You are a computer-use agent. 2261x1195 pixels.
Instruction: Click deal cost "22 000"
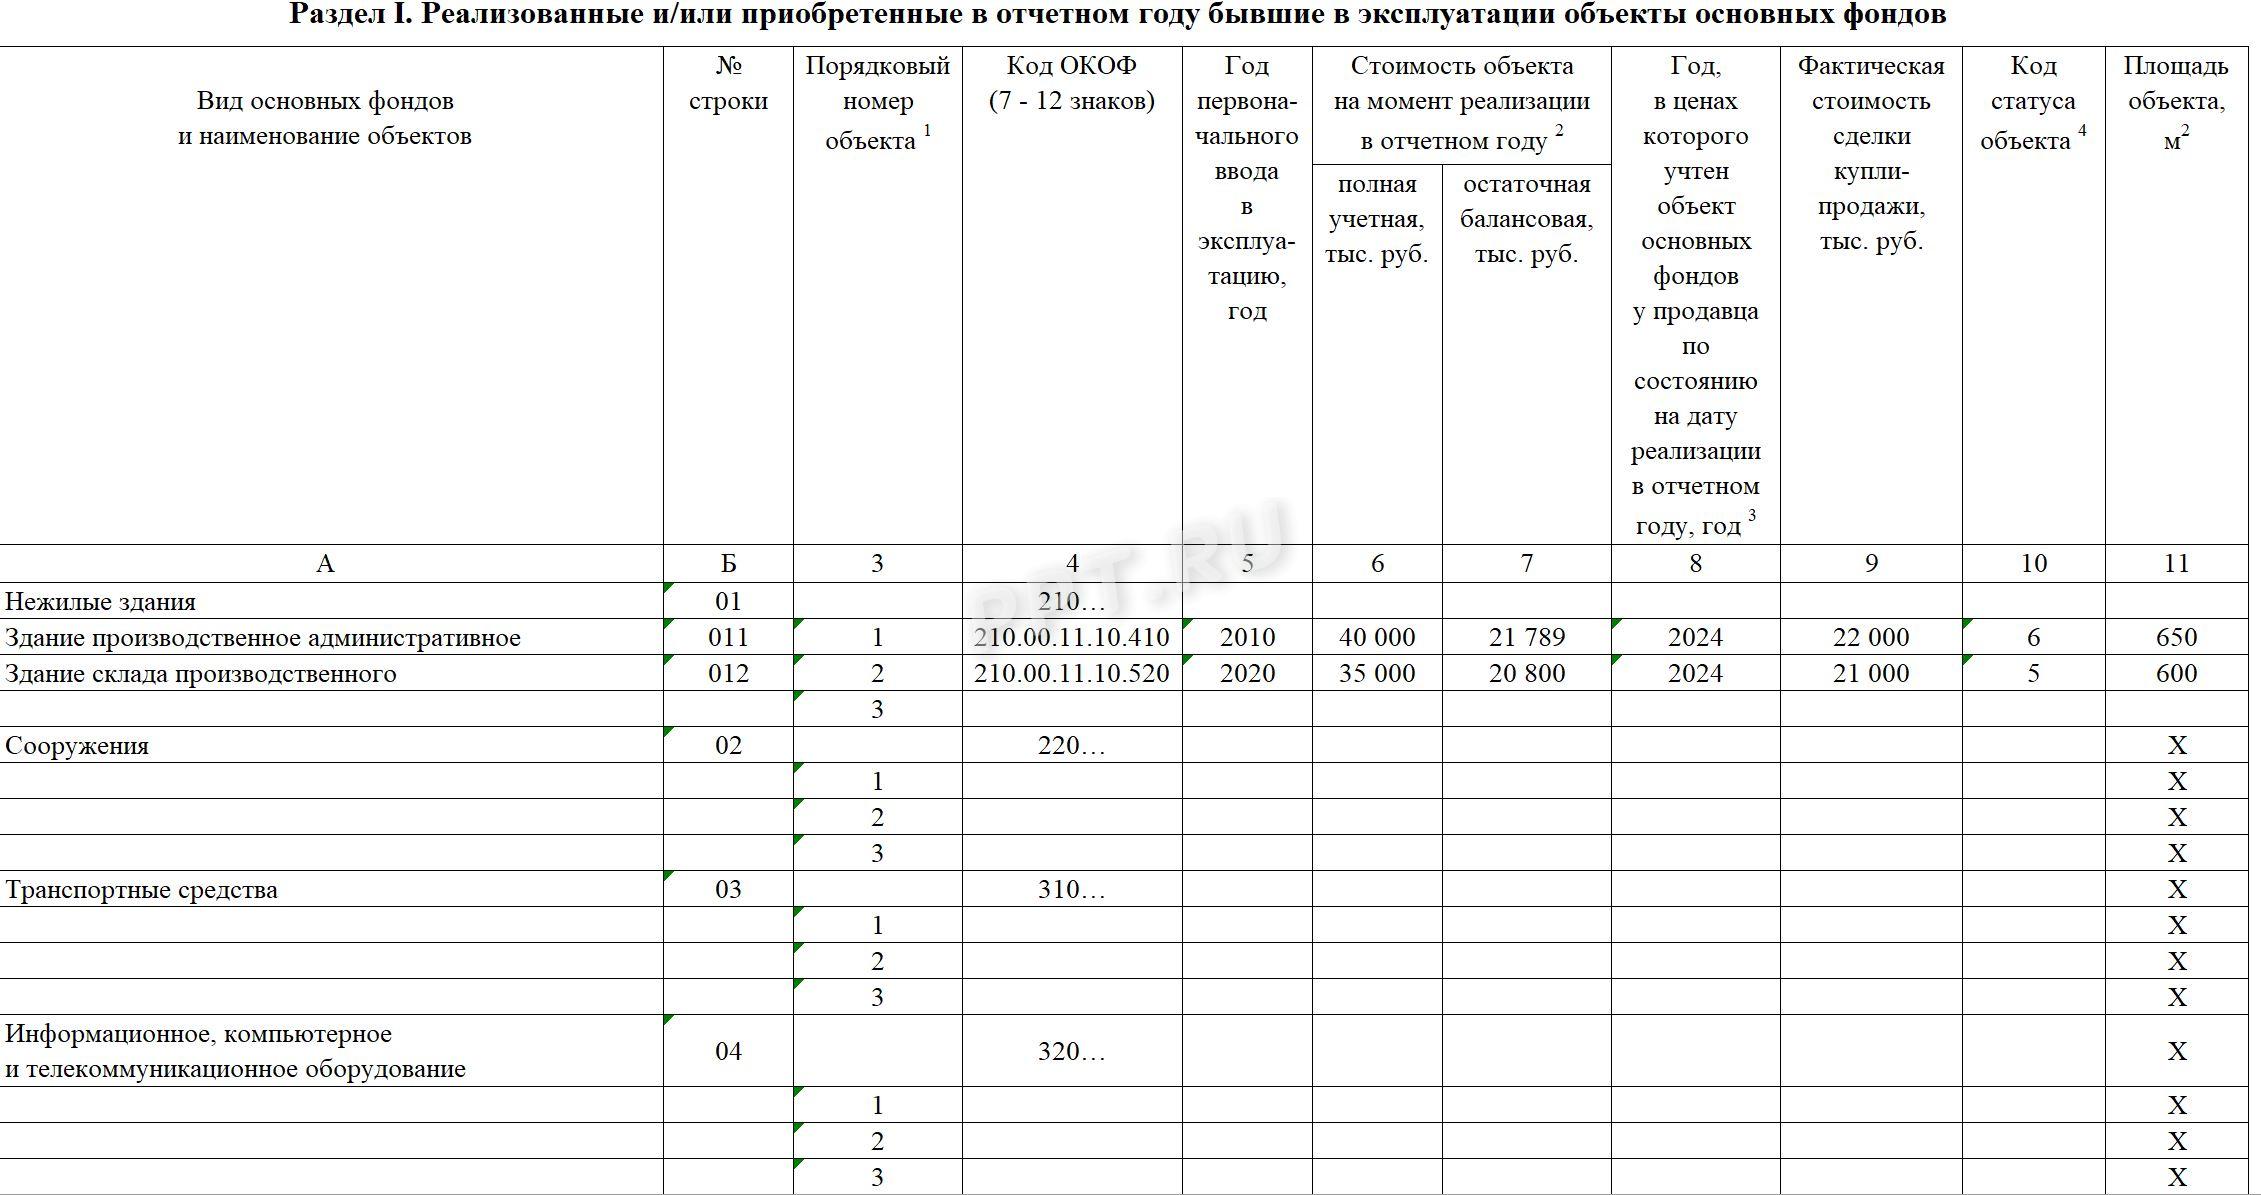point(1871,638)
